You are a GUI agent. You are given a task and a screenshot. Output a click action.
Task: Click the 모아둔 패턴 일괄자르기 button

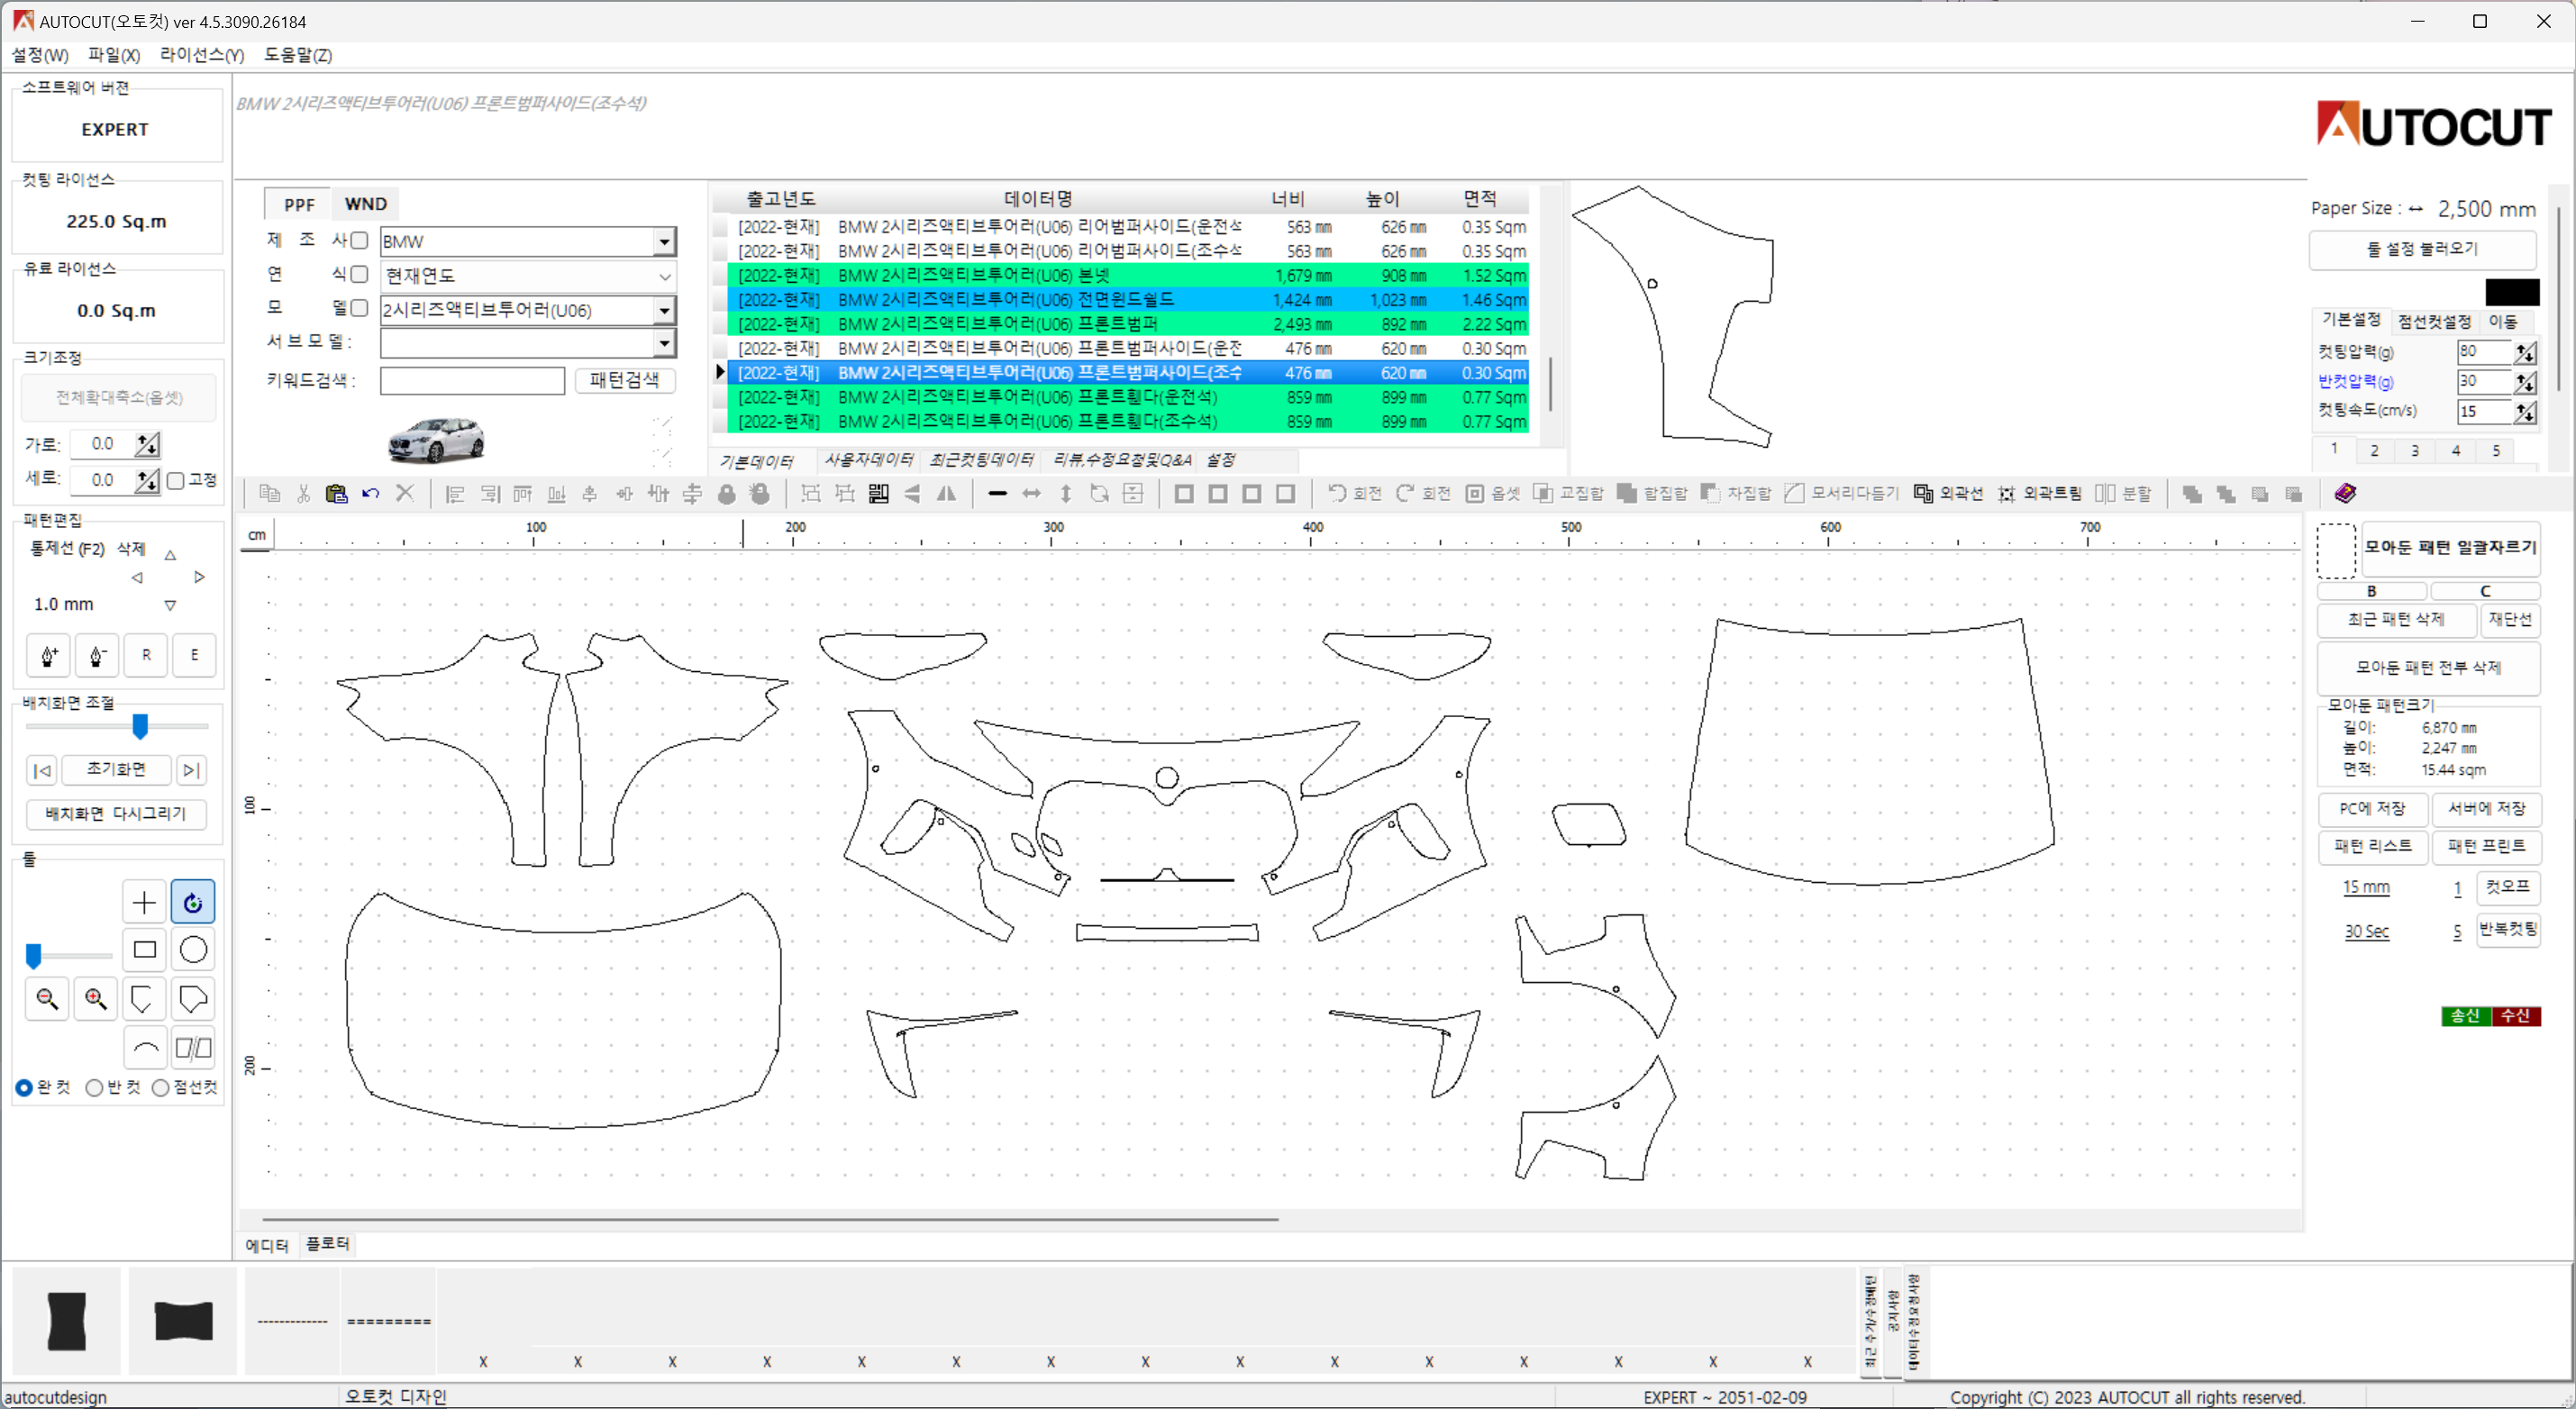point(2450,547)
